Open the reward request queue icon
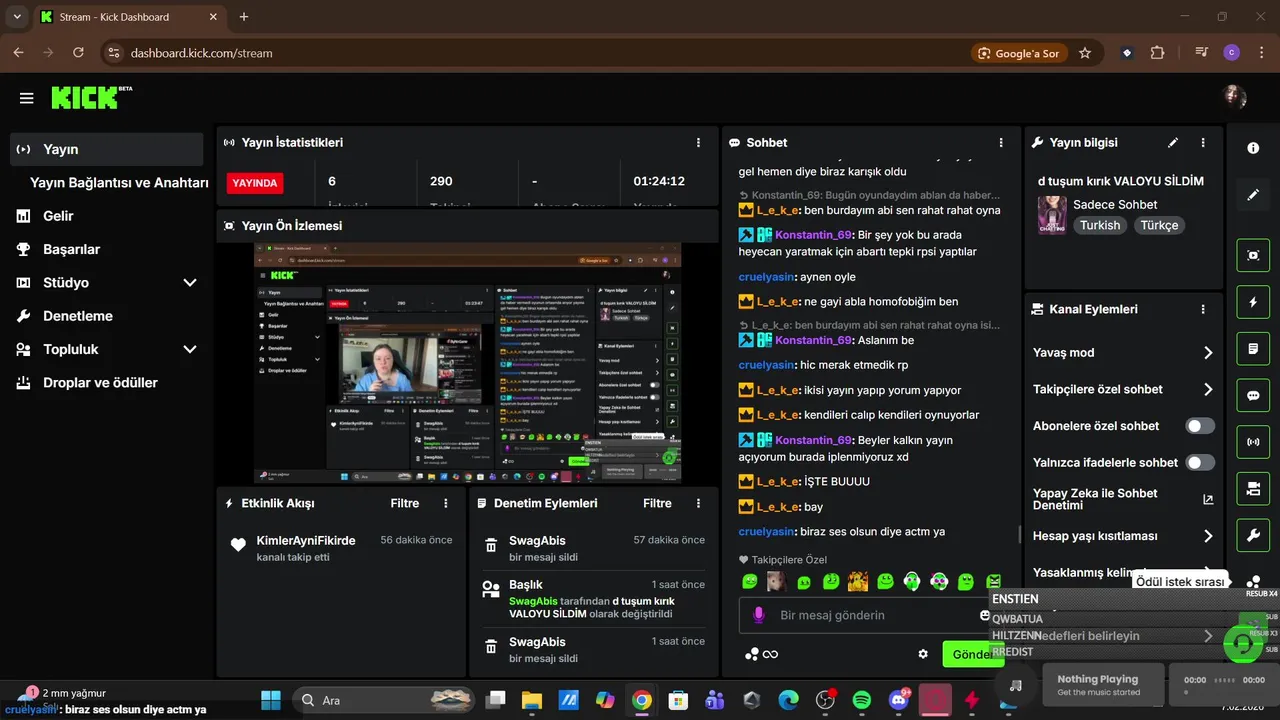1280x720 pixels. (x=1253, y=581)
